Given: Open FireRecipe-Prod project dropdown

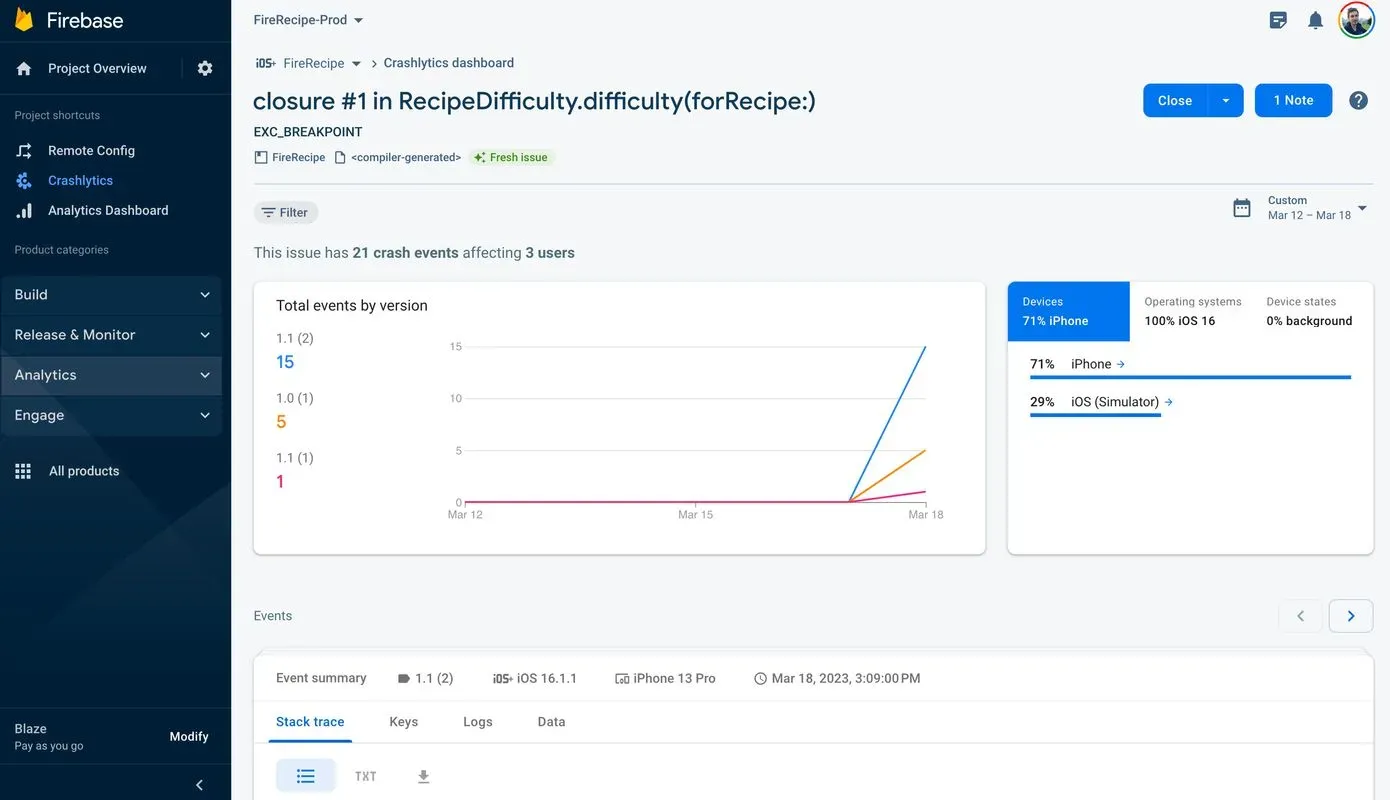Looking at the screenshot, I should pyautogui.click(x=309, y=20).
